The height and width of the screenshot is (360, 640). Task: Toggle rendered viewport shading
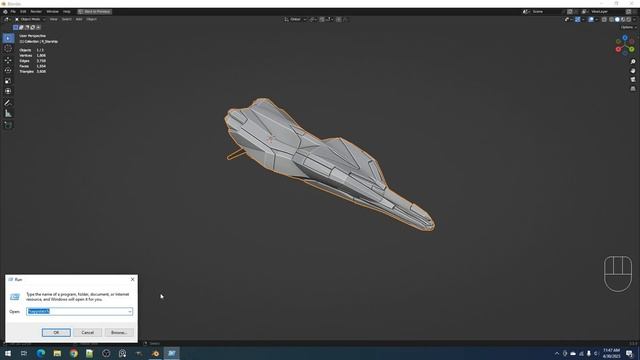(629, 19)
